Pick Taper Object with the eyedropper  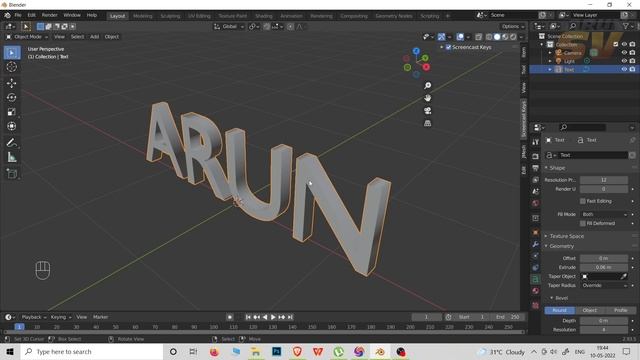click(624, 276)
